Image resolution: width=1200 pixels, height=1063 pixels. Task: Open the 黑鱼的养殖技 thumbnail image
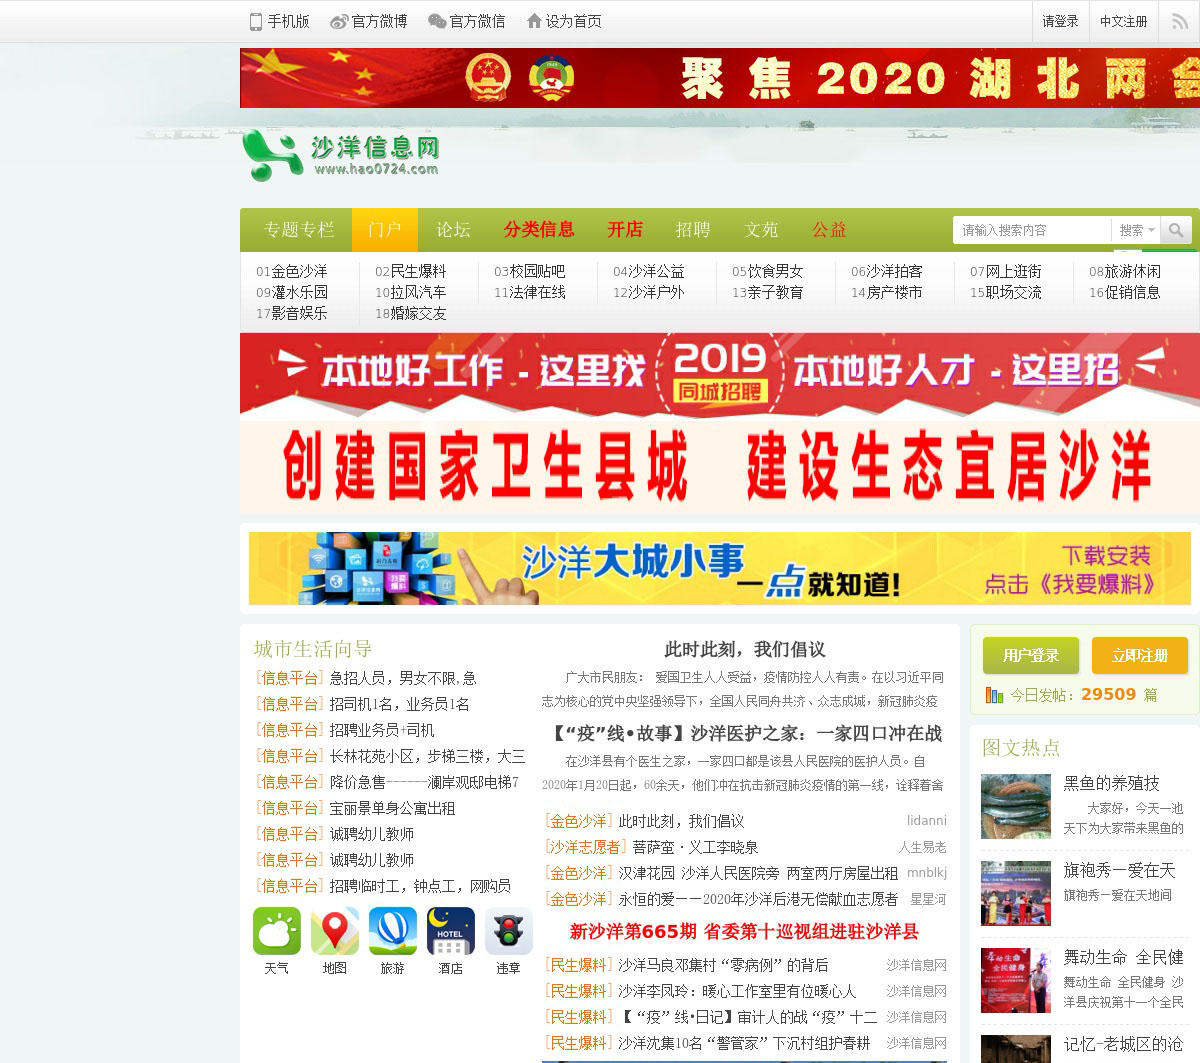1015,806
